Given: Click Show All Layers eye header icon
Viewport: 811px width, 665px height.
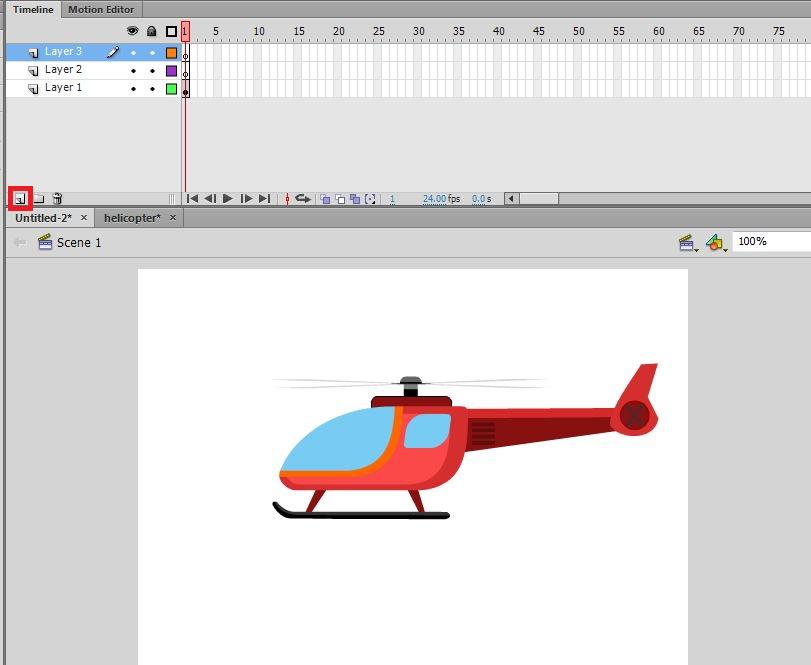Looking at the screenshot, I should pyautogui.click(x=133, y=31).
